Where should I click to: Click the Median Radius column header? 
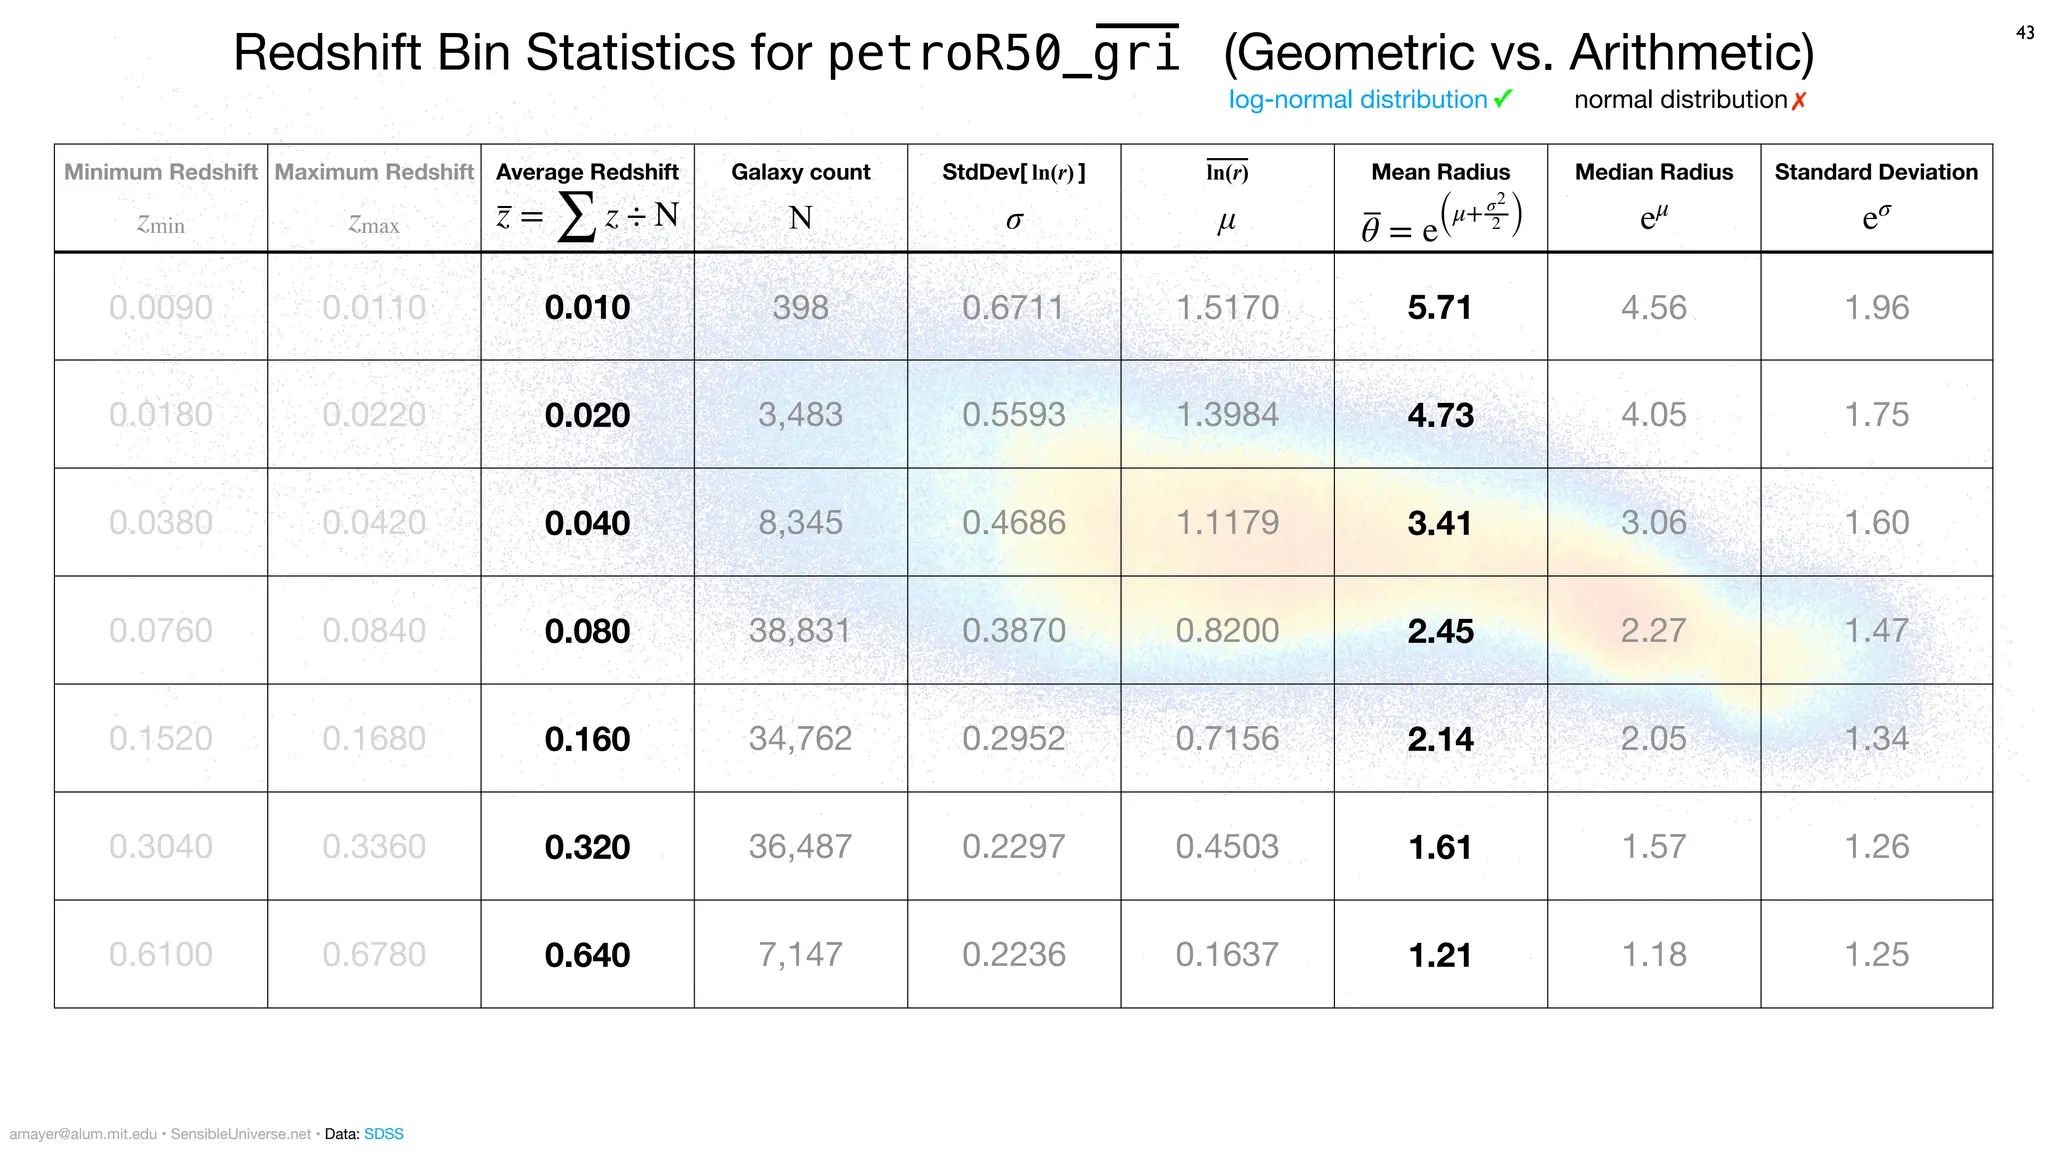tap(1654, 172)
